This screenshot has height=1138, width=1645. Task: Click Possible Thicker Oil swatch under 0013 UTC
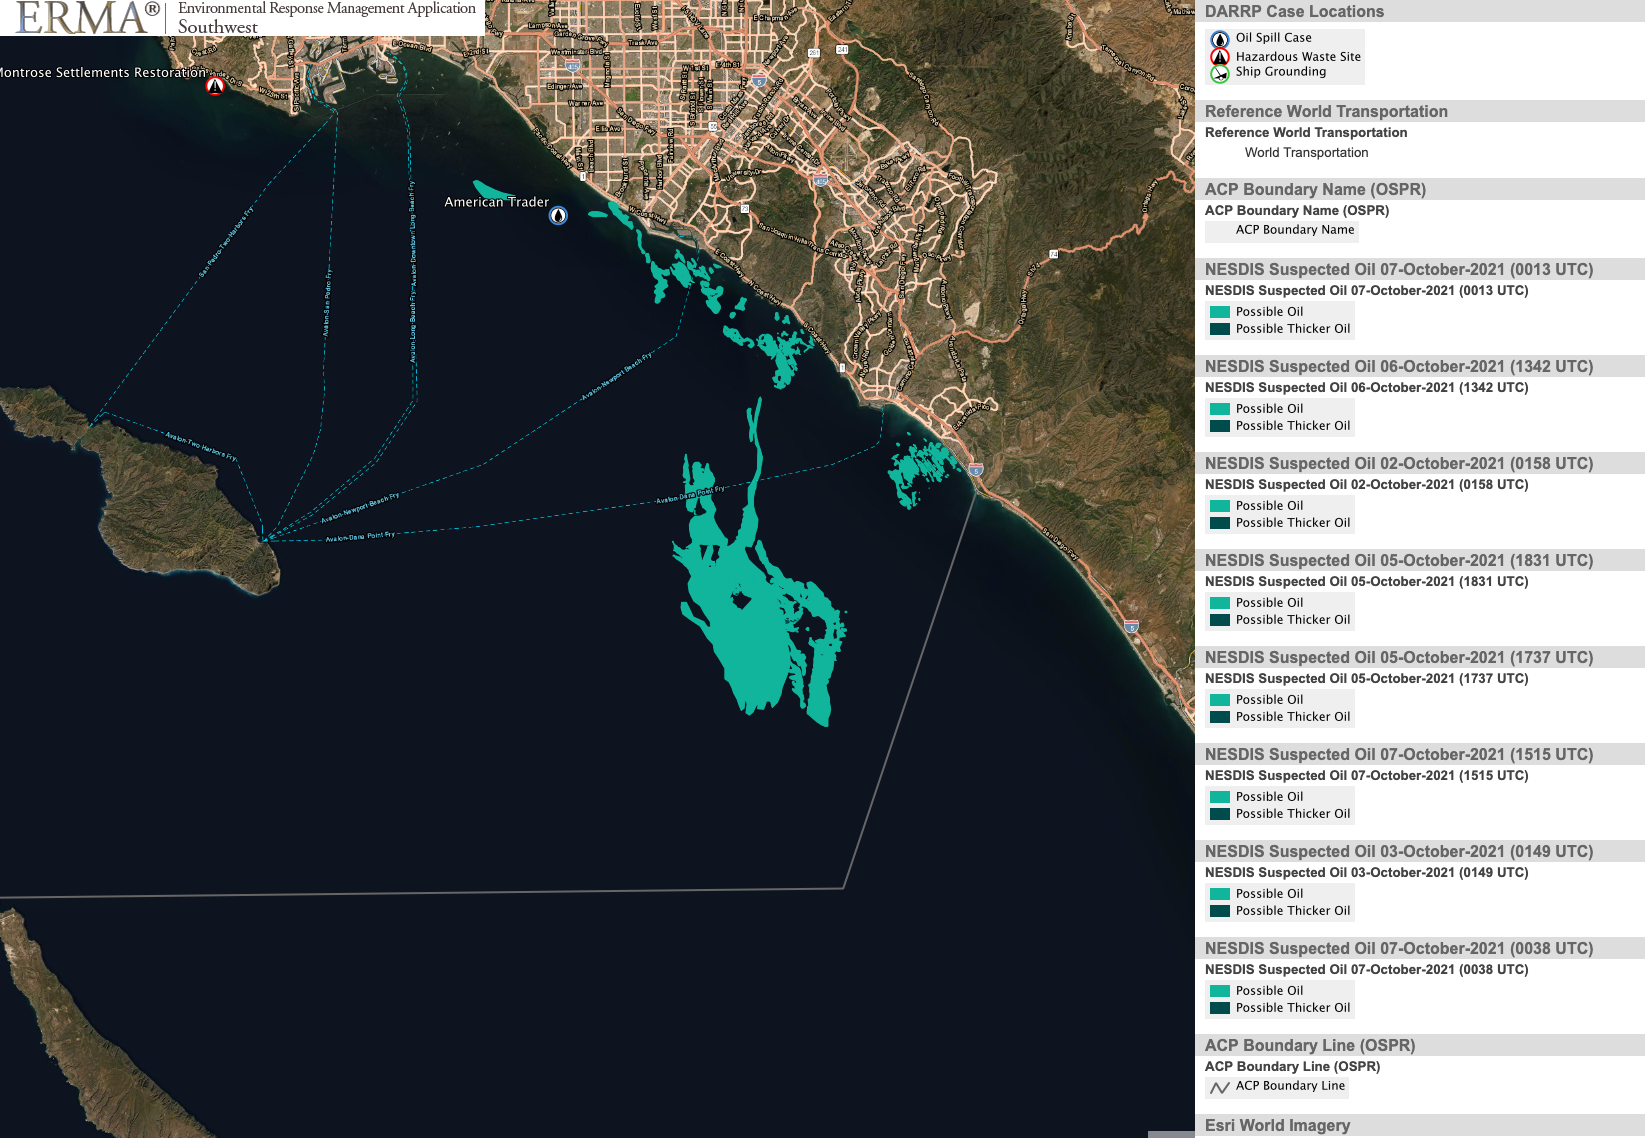1220,329
